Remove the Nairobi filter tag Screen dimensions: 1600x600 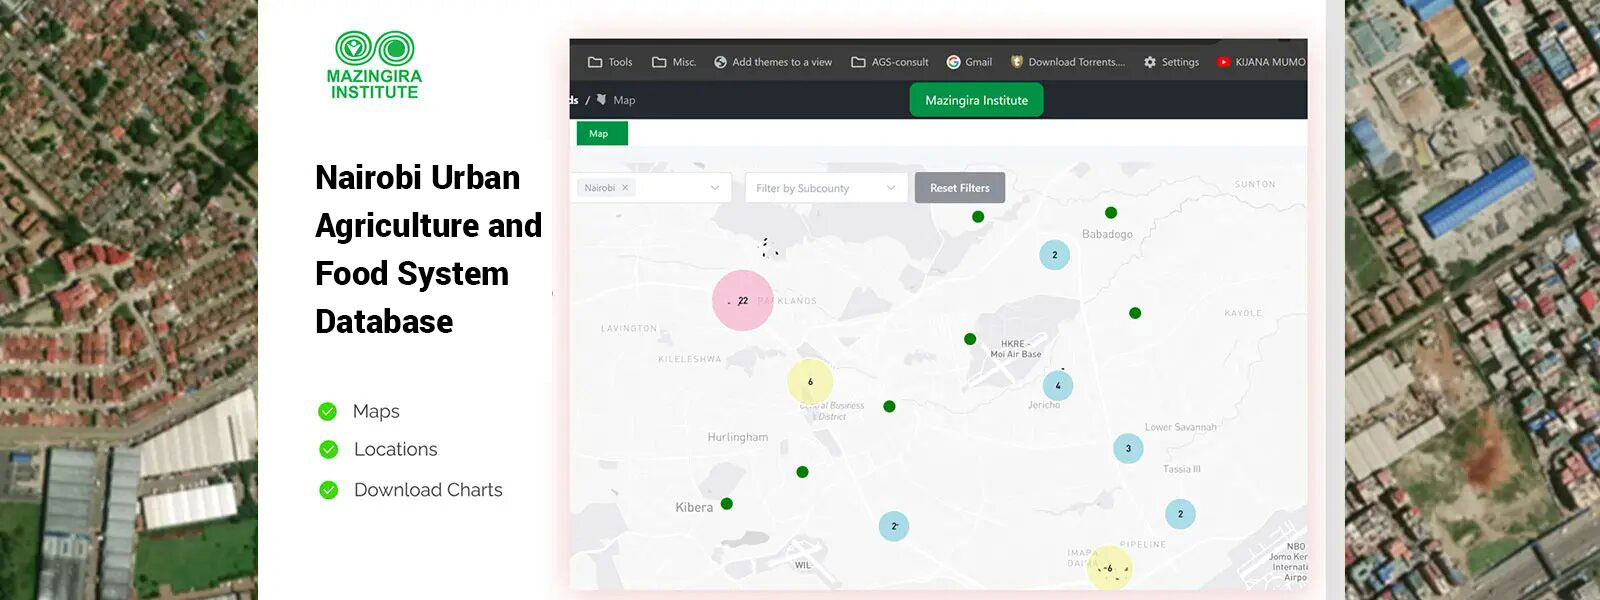pyautogui.click(x=625, y=188)
